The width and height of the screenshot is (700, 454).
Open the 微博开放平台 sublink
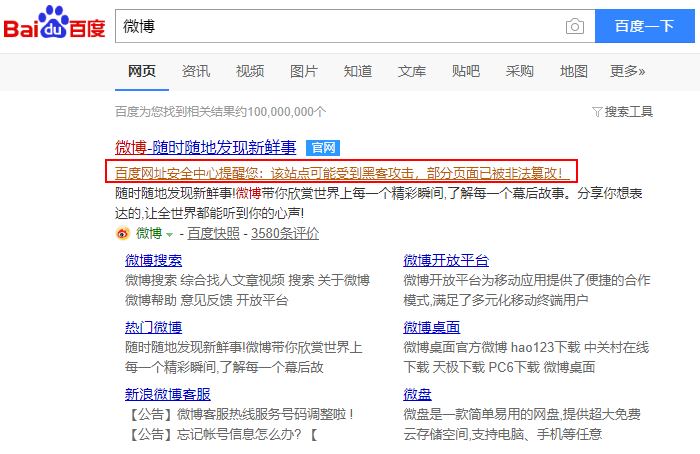446,260
